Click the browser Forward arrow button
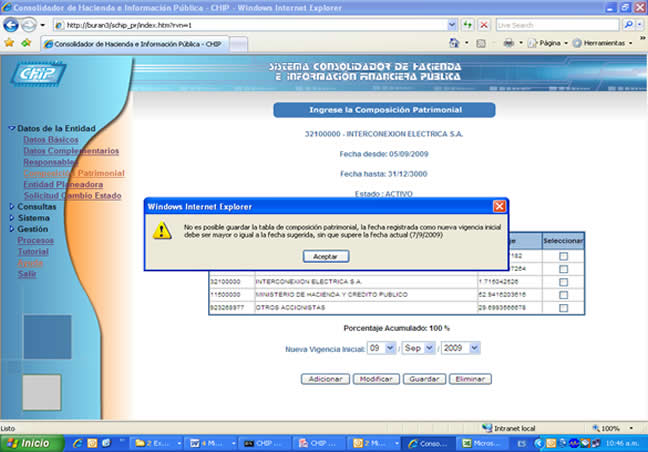Viewport: 648px width, 452px height. coord(29,25)
